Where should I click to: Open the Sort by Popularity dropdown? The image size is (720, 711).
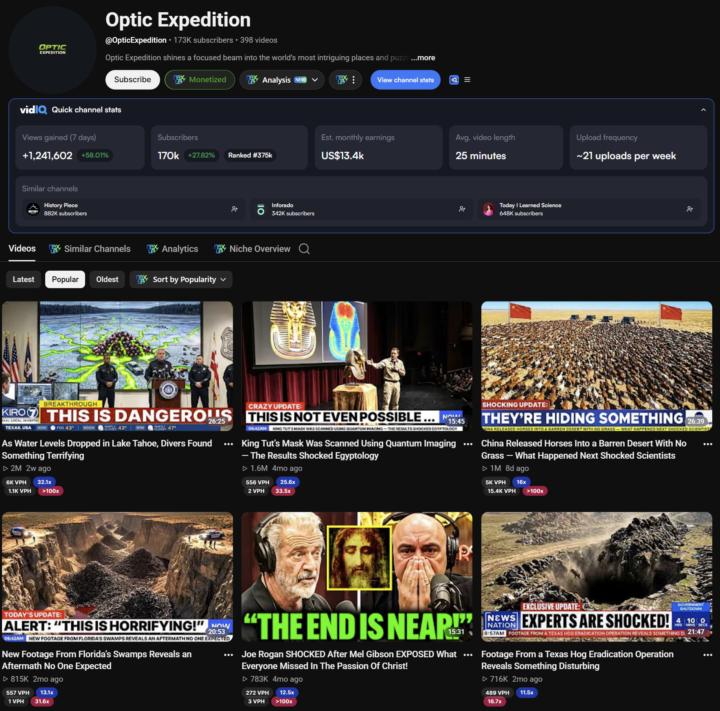[181, 279]
